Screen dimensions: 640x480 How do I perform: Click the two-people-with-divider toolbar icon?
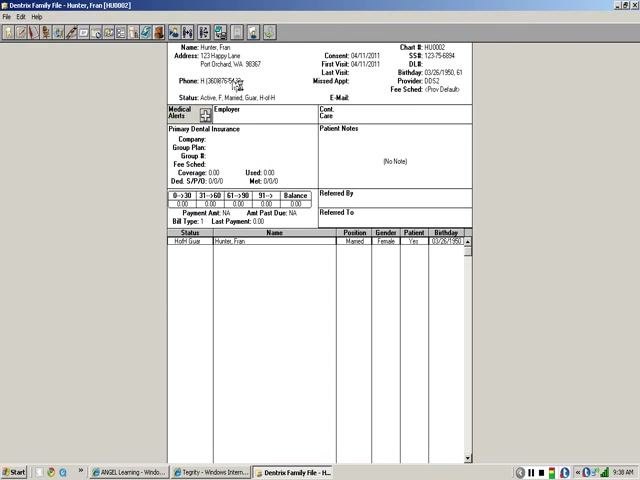(188, 32)
